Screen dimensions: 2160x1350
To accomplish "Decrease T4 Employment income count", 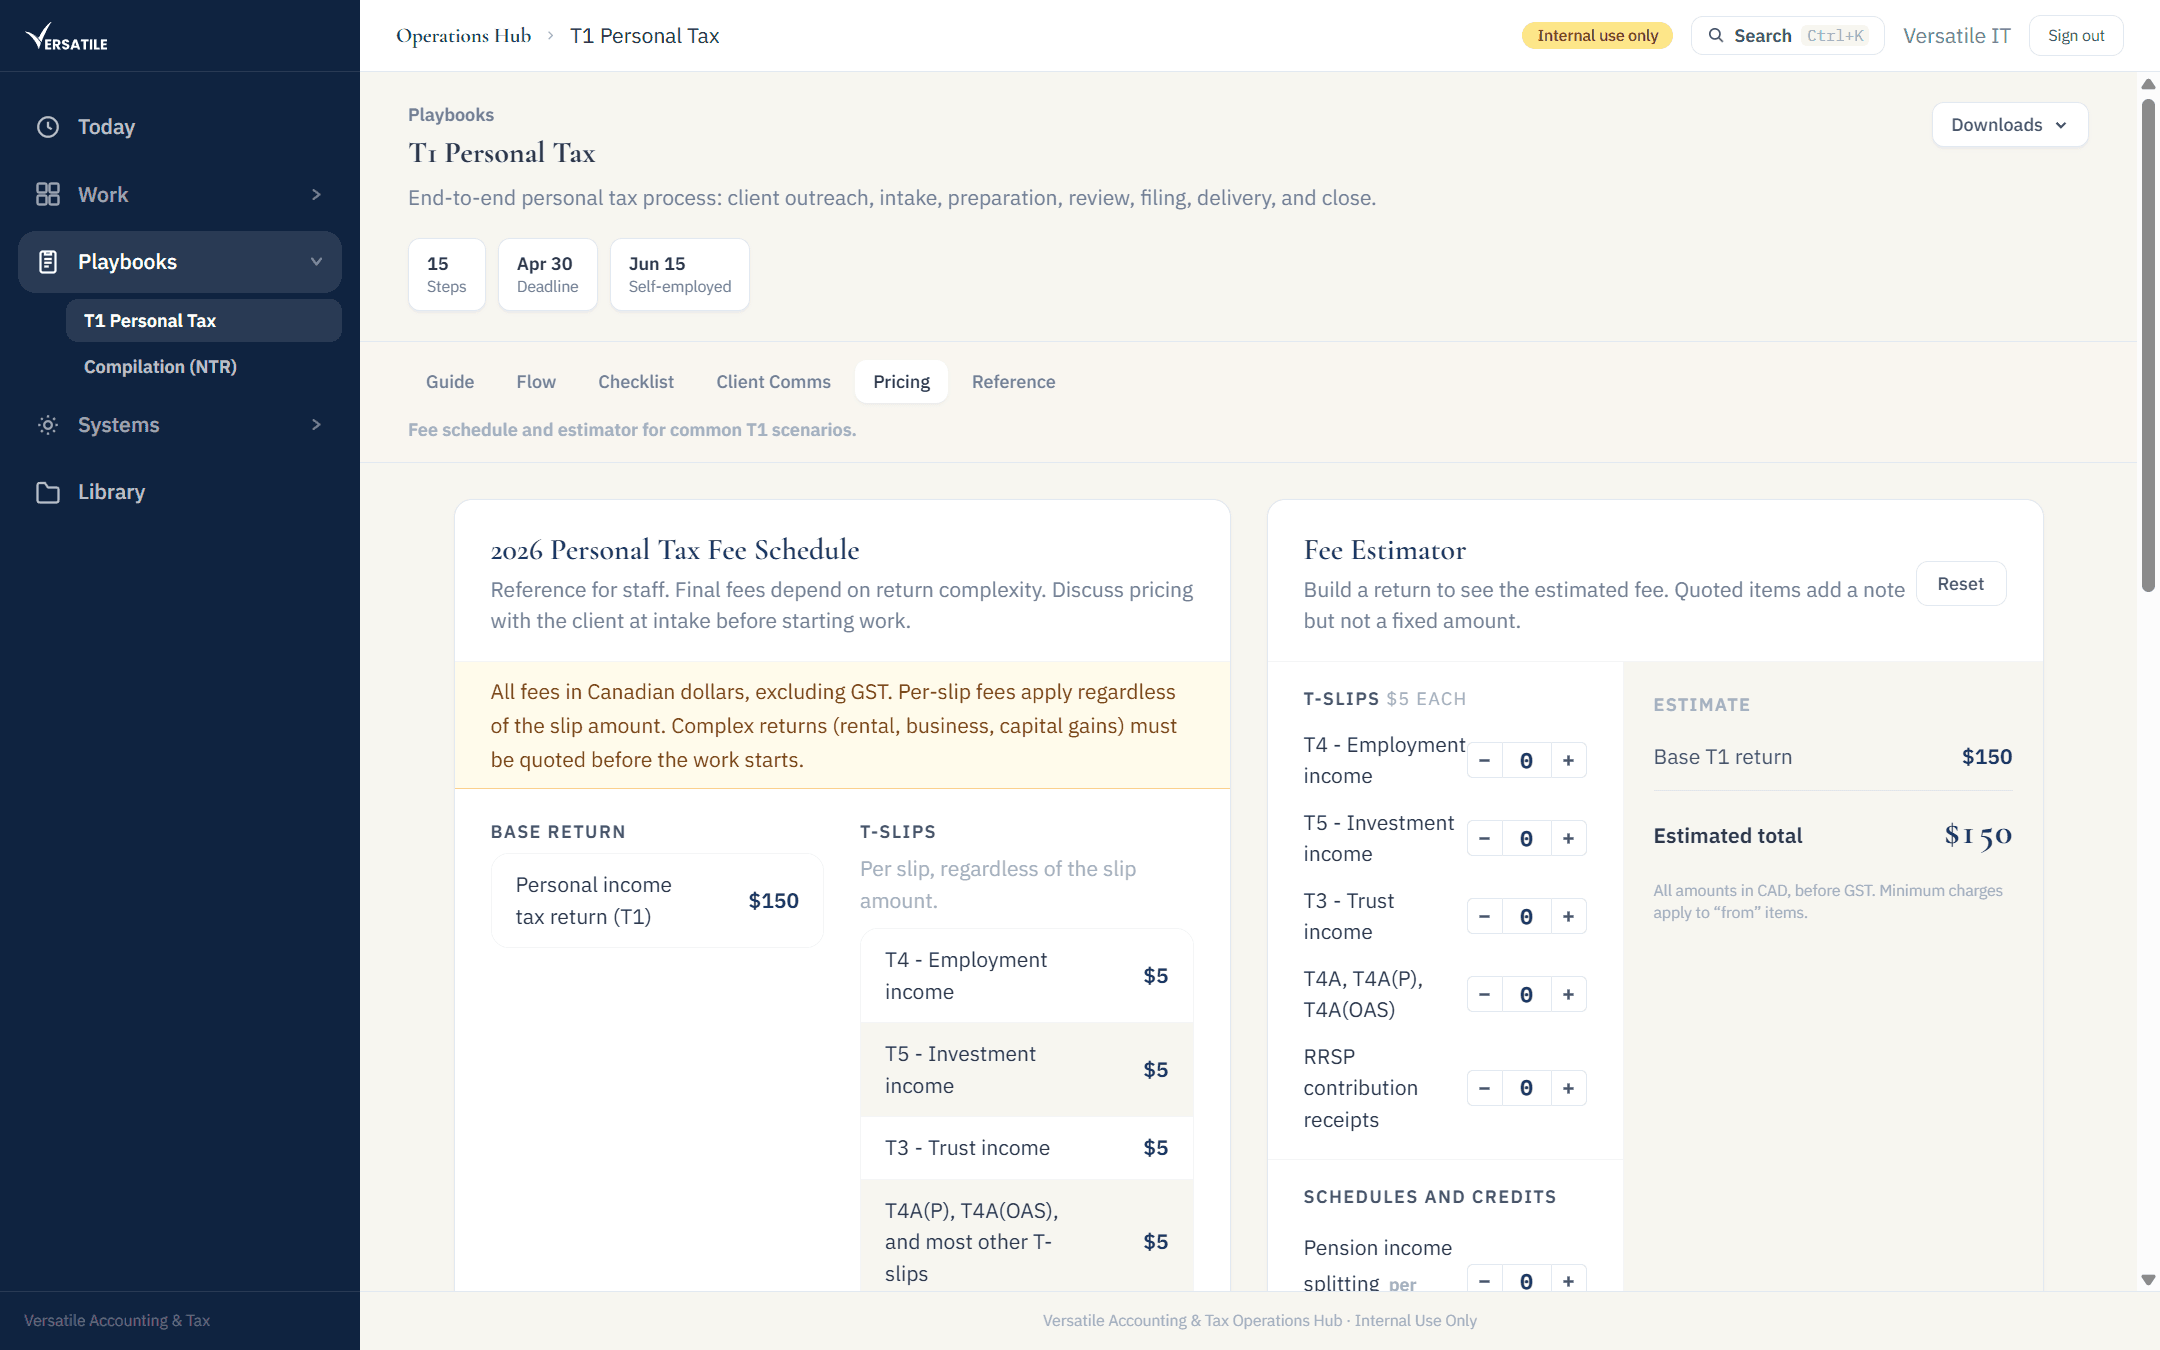I will pos(1485,761).
